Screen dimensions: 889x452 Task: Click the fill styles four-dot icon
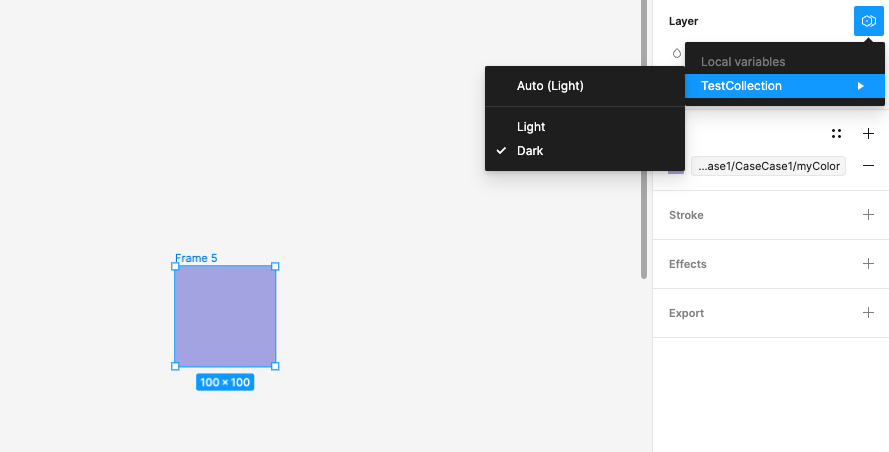[836, 133]
